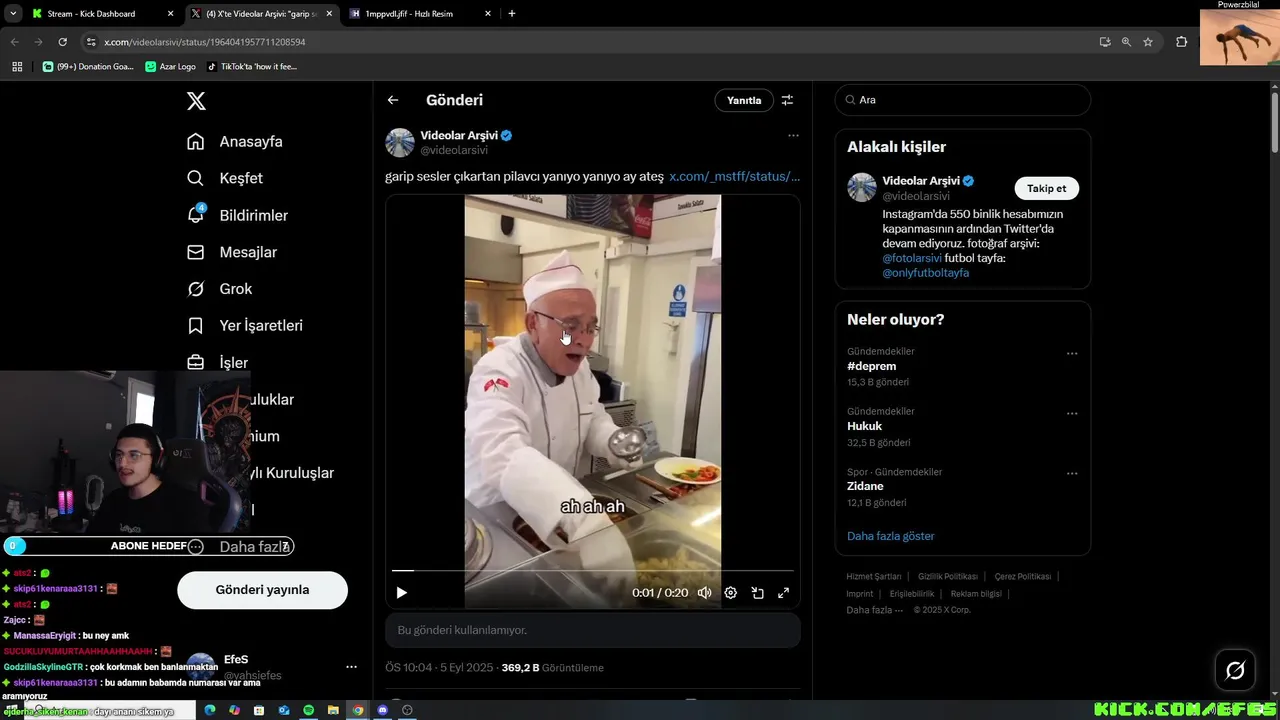Open more options for Zidane trend
This screenshot has height=720, width=1280.
(x=1072, y=473)
